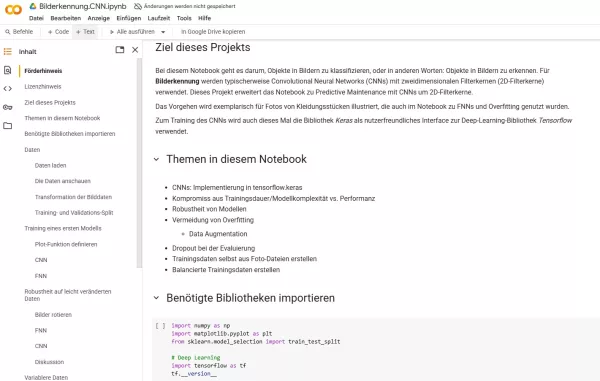The height and width of the screenshot is (381, 600).
Task: Click the unsaved changes cloud icon
Action: tap(138, 6)
